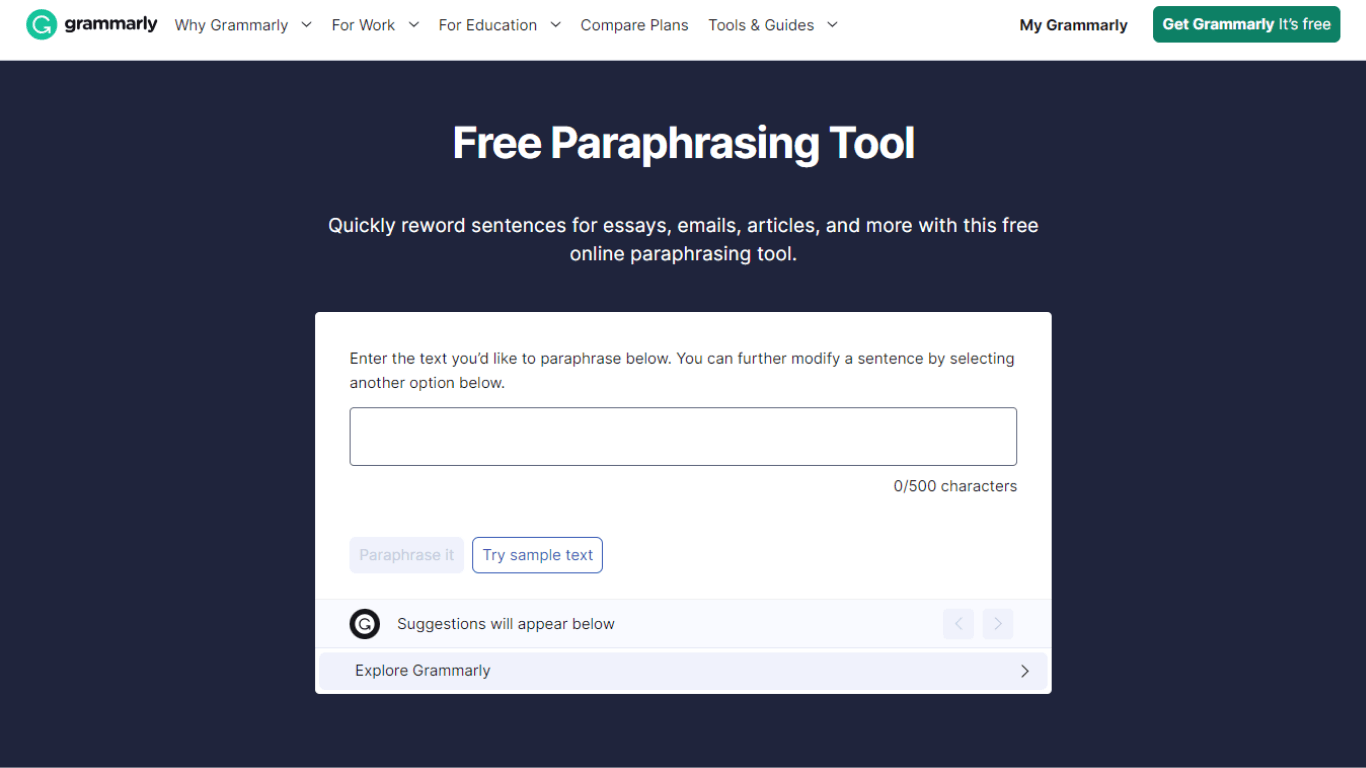
Task: Open the Why Grammarly dropdown menu
Action: tap(243, 25)
